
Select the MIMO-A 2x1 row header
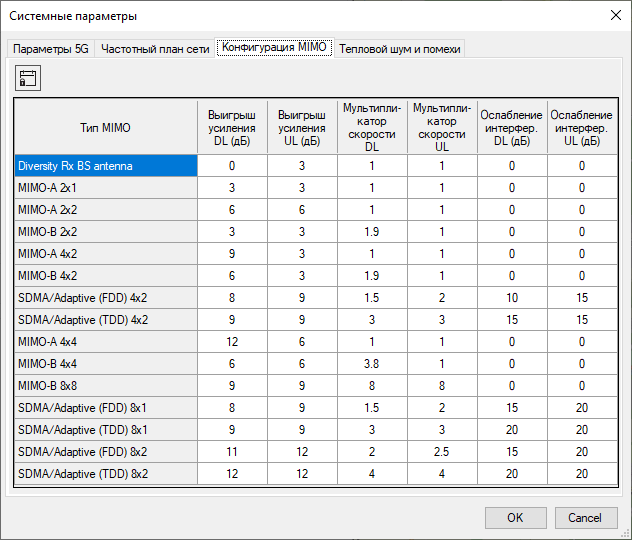pyautogui.click(x=106, y=188)
